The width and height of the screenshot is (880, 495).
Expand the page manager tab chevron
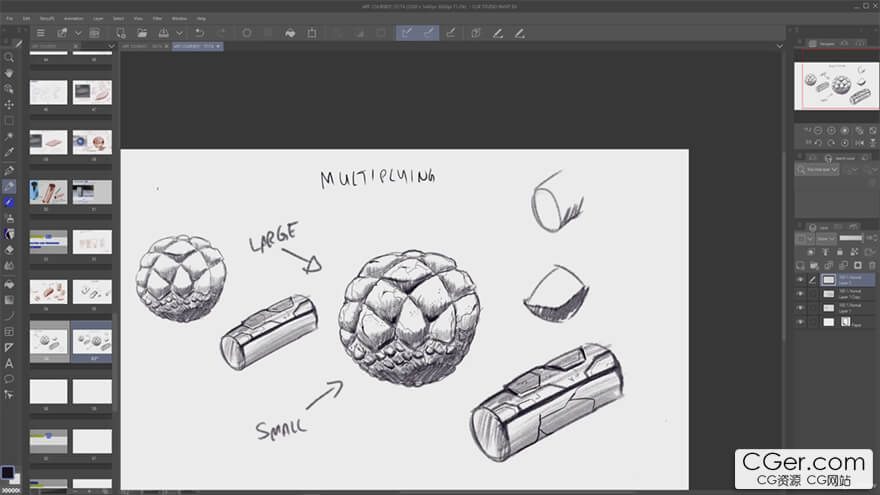coord(111,46)
